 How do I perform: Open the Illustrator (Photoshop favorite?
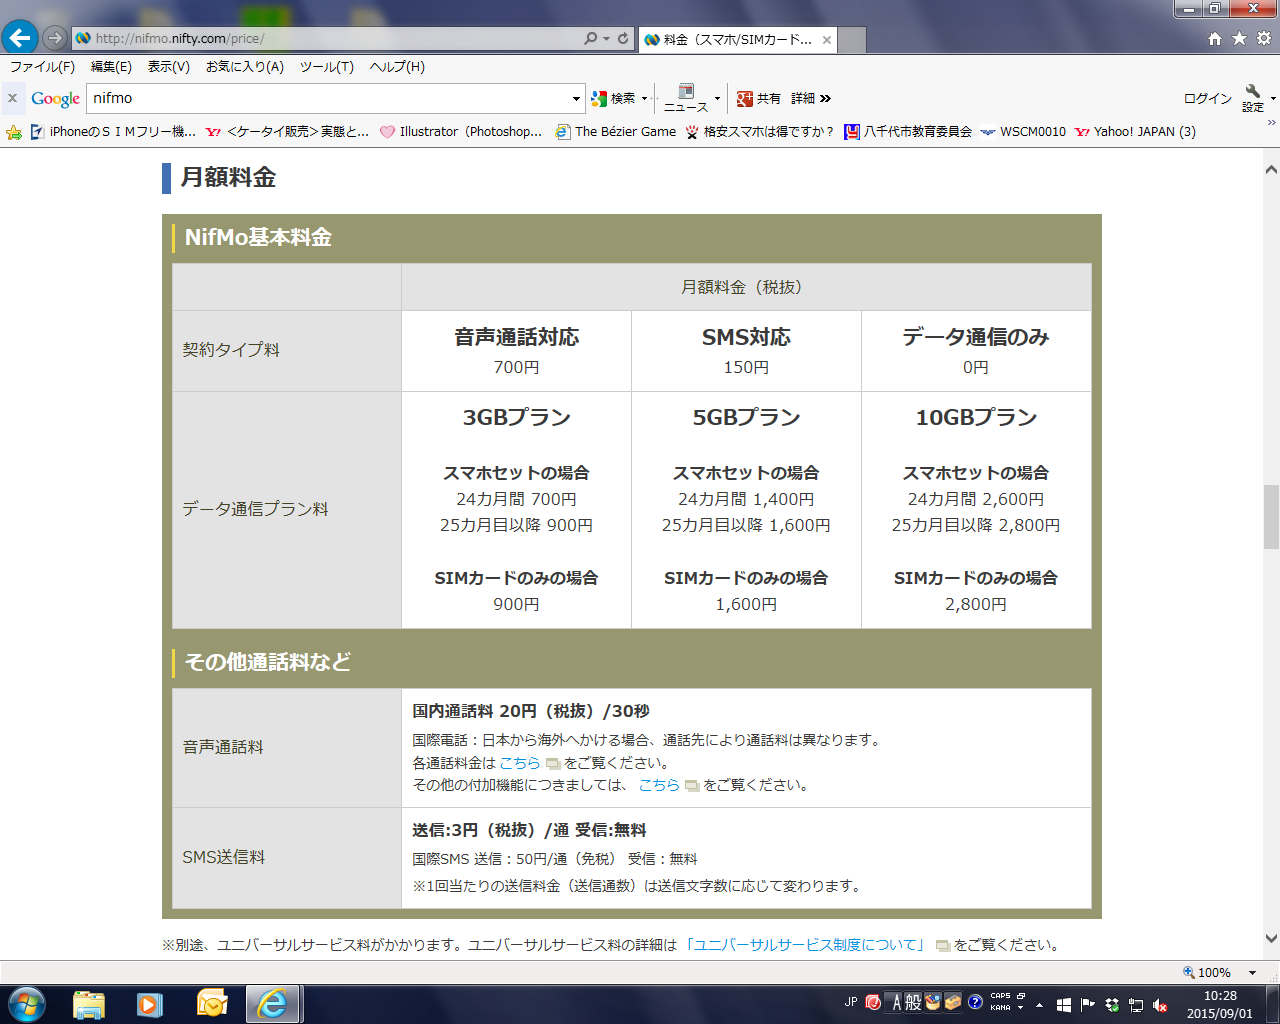pos(461,132)
